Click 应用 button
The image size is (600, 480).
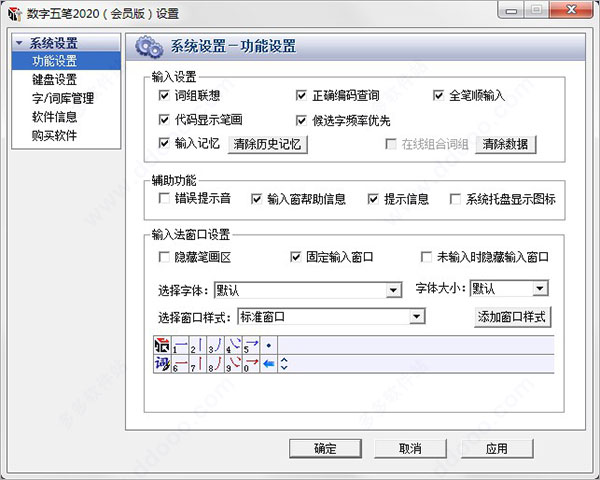(497, 449)
